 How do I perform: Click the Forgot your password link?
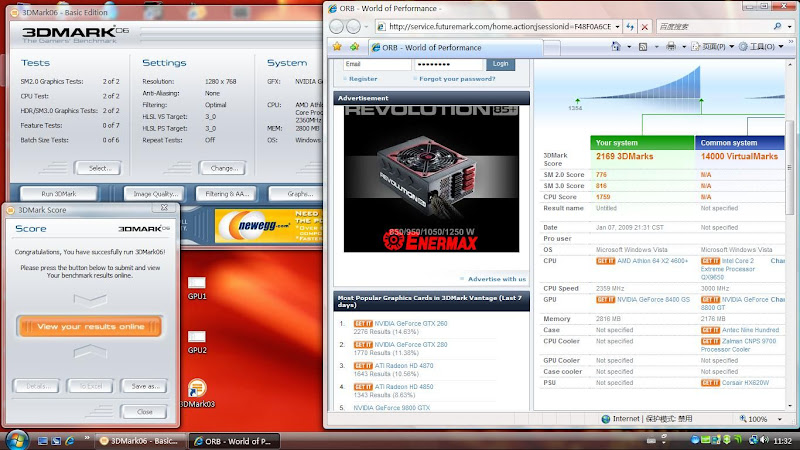click(457, 78)
